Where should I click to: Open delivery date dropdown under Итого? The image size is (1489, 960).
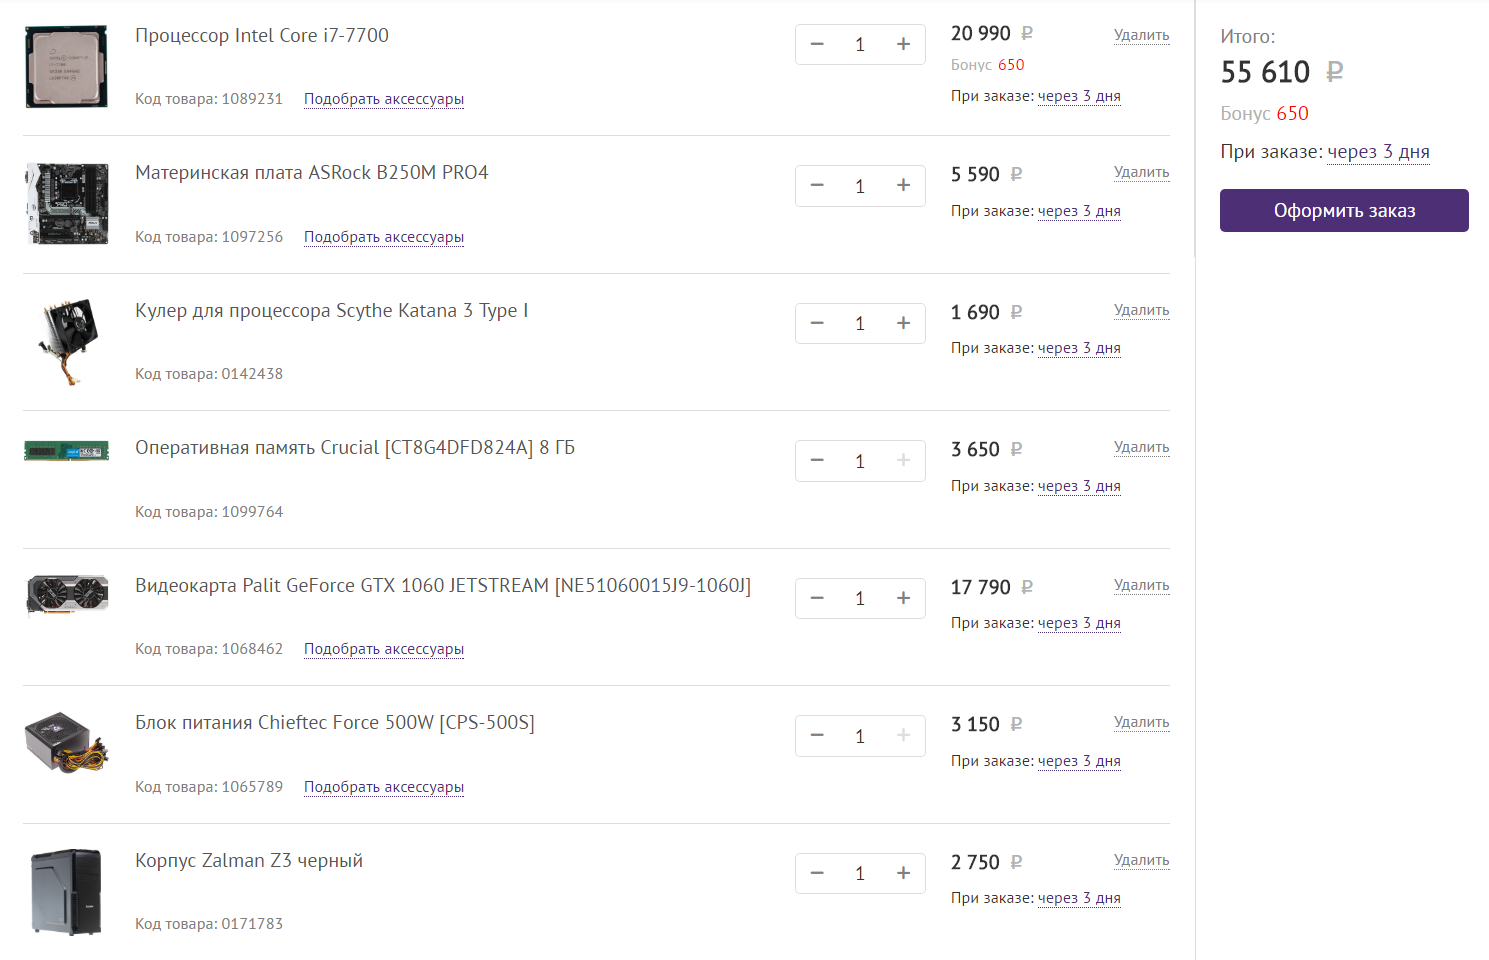click(1378, 152)
